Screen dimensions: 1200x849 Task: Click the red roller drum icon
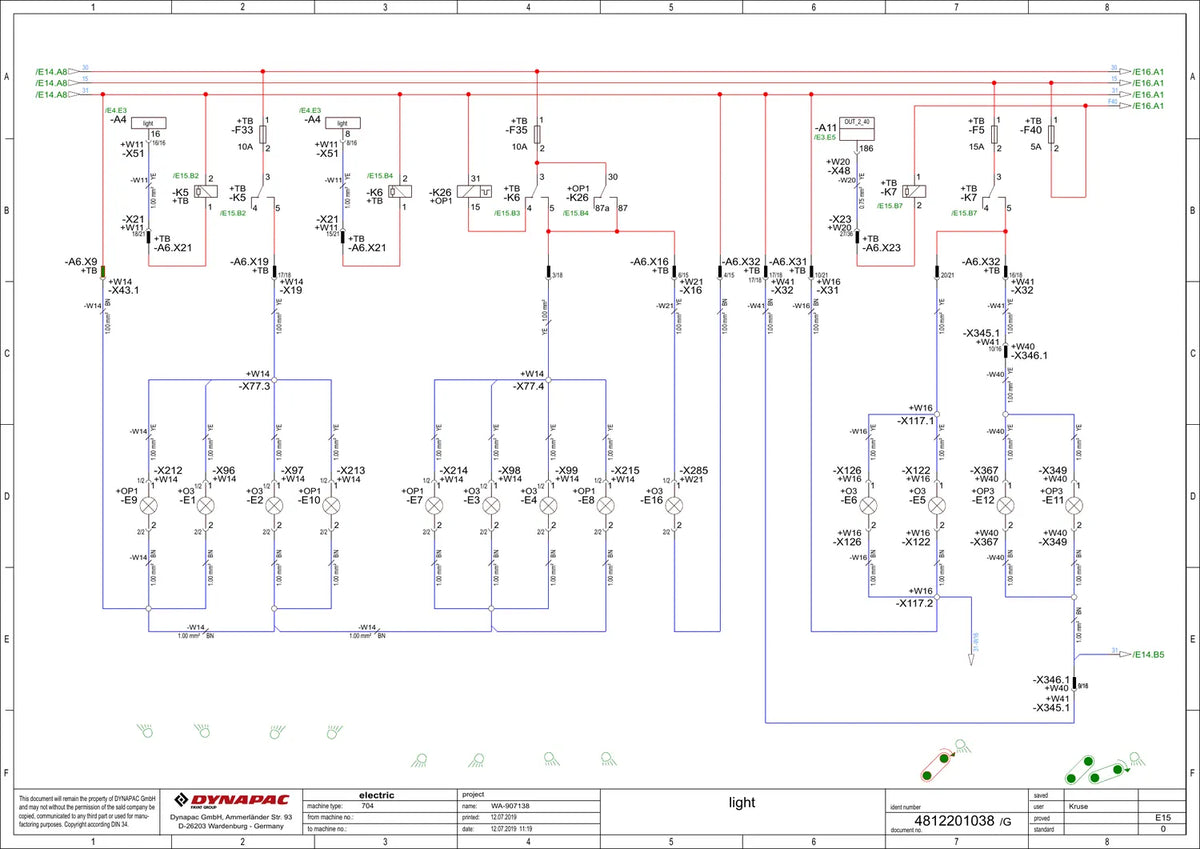[x=938, y=765]
